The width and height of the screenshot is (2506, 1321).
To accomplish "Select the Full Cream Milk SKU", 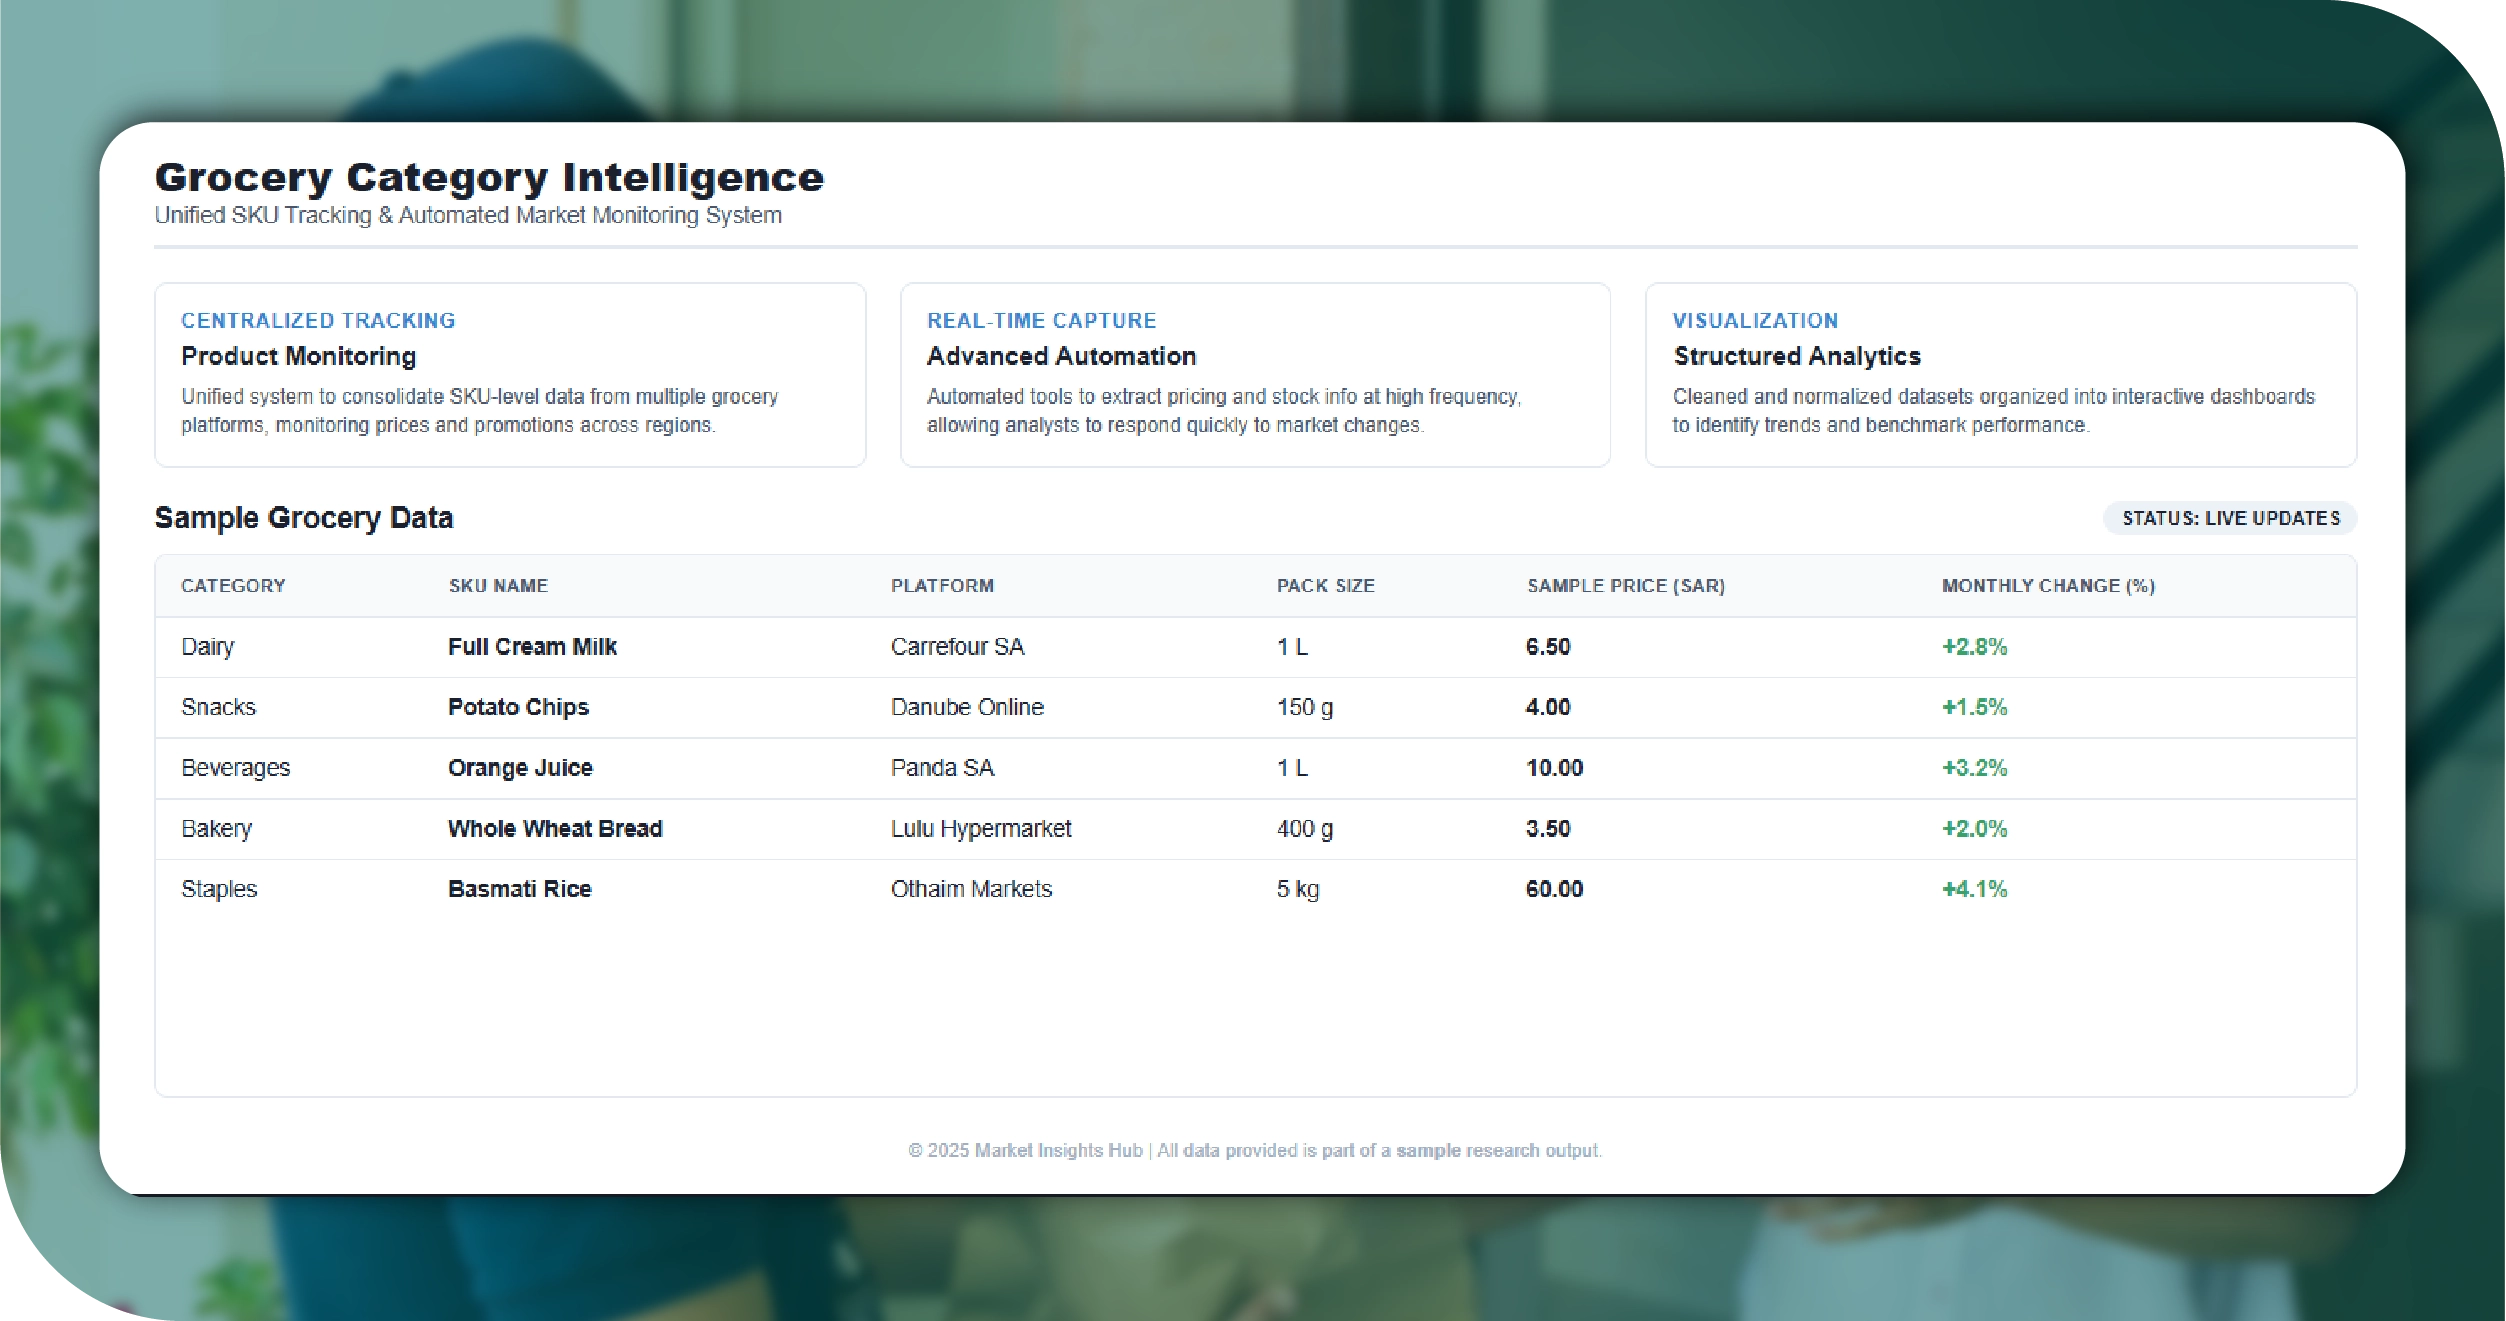I will tap(532, 647).
